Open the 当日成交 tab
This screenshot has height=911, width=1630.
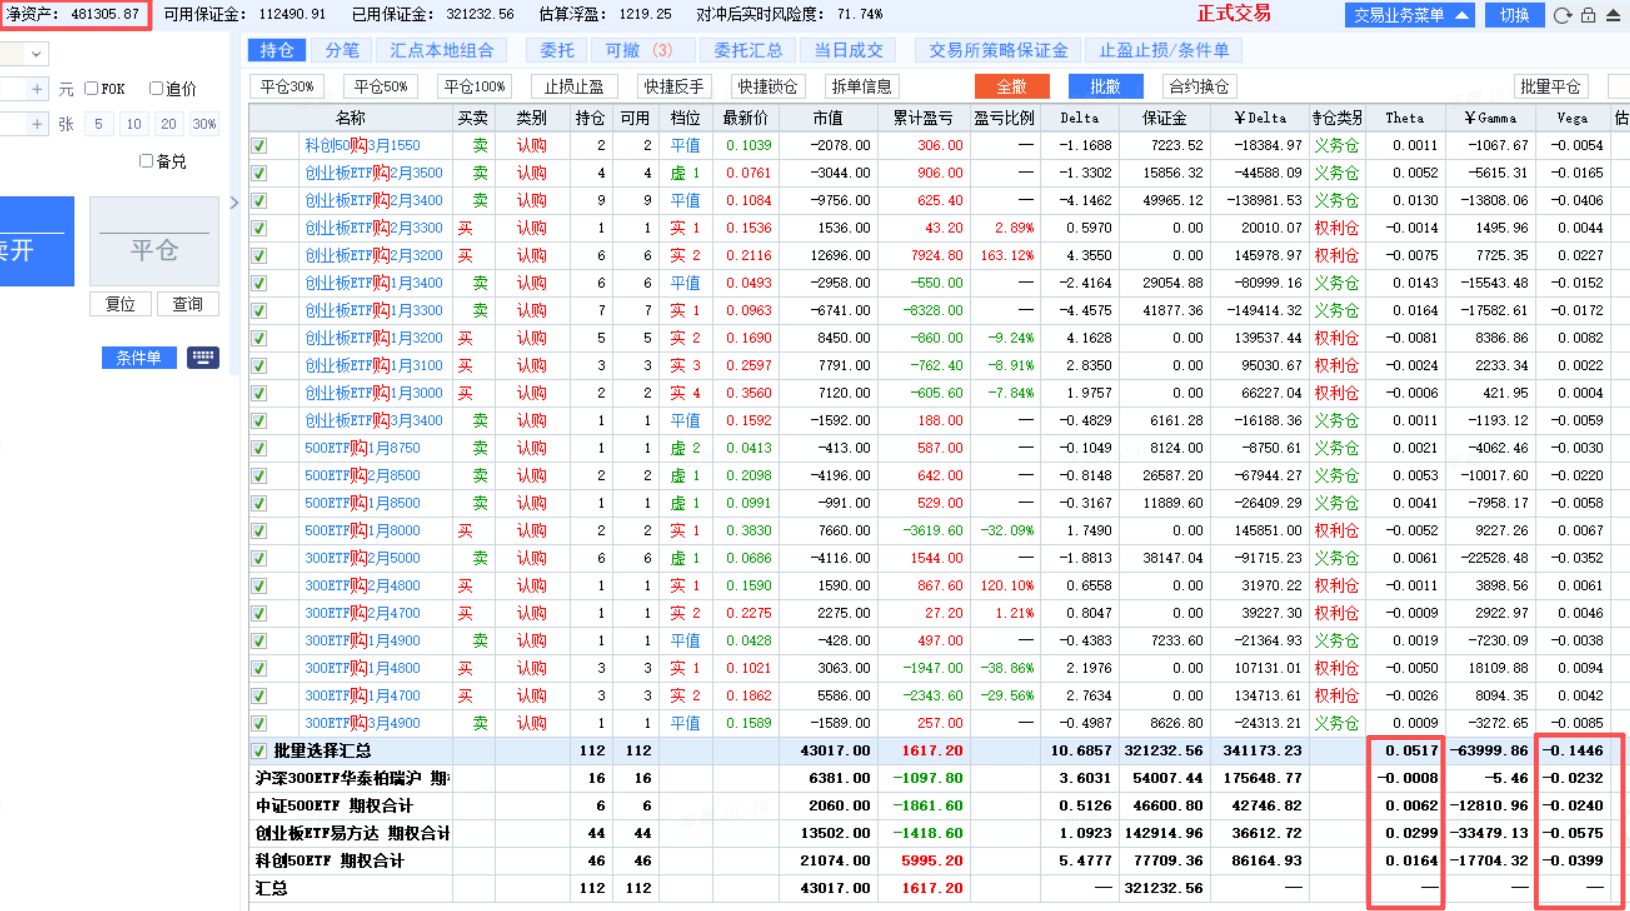[848, 50]
